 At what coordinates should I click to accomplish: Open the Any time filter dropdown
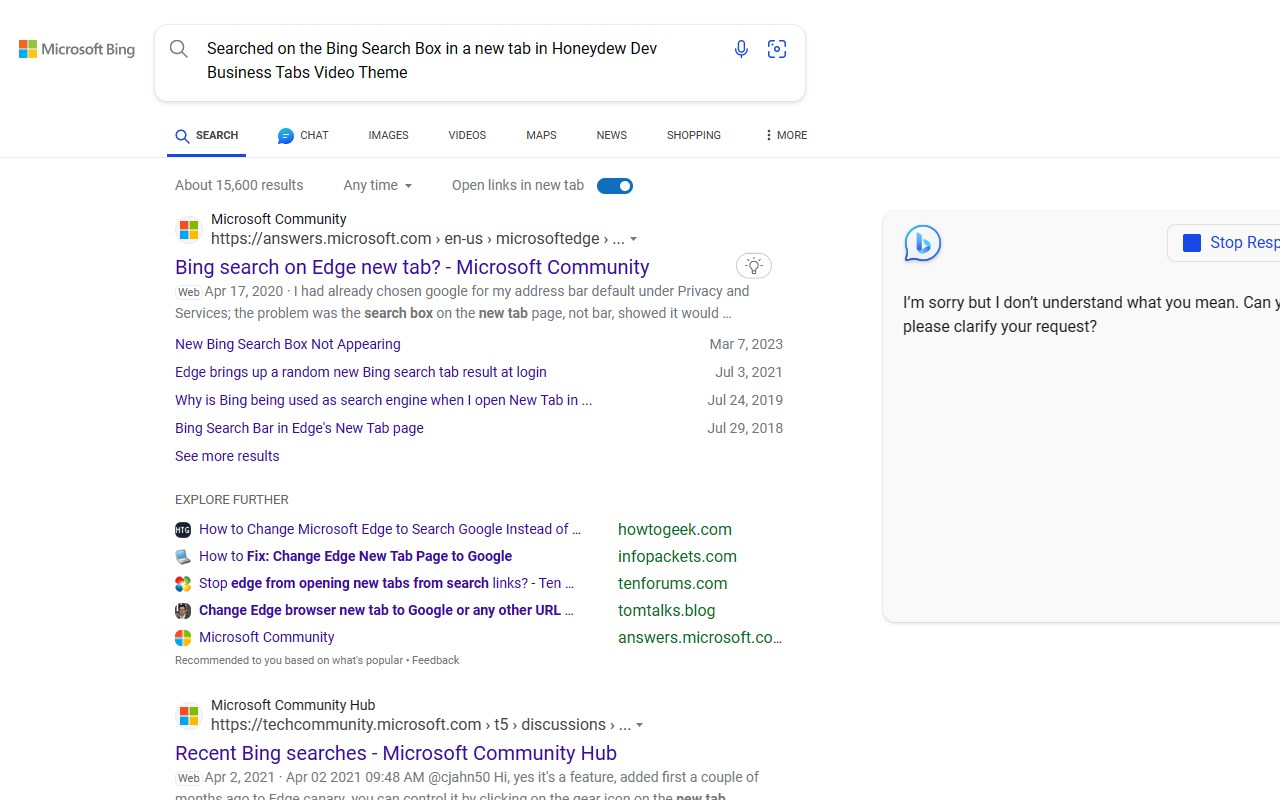pyautogui.click(x=378, y=186)
